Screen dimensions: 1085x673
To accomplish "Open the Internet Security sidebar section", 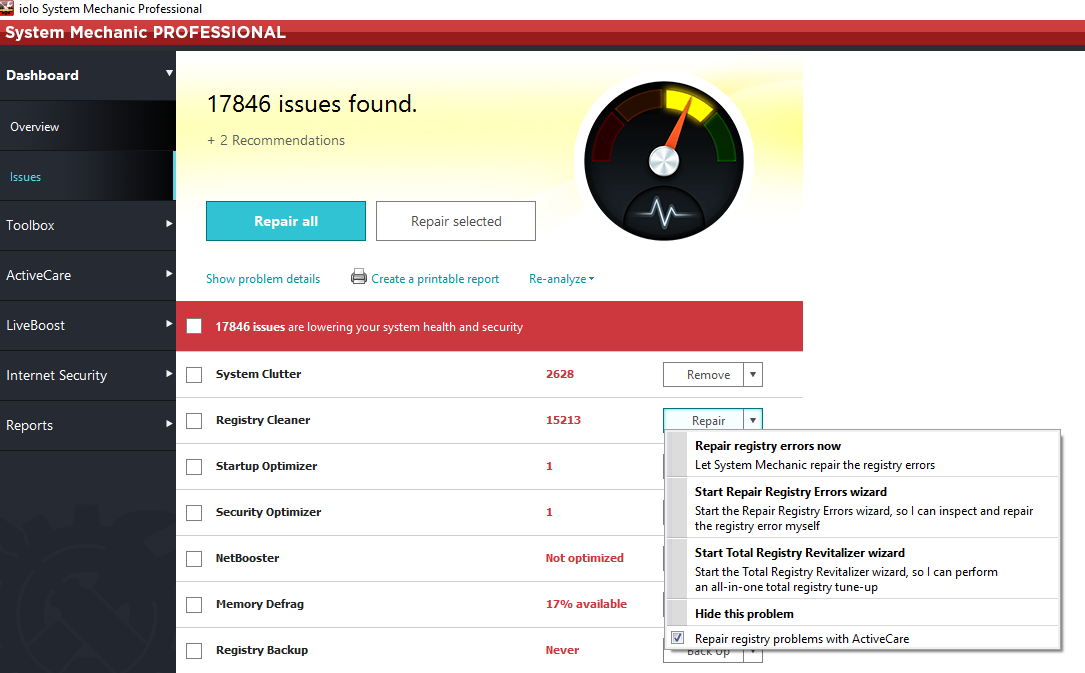I will 87,375.
